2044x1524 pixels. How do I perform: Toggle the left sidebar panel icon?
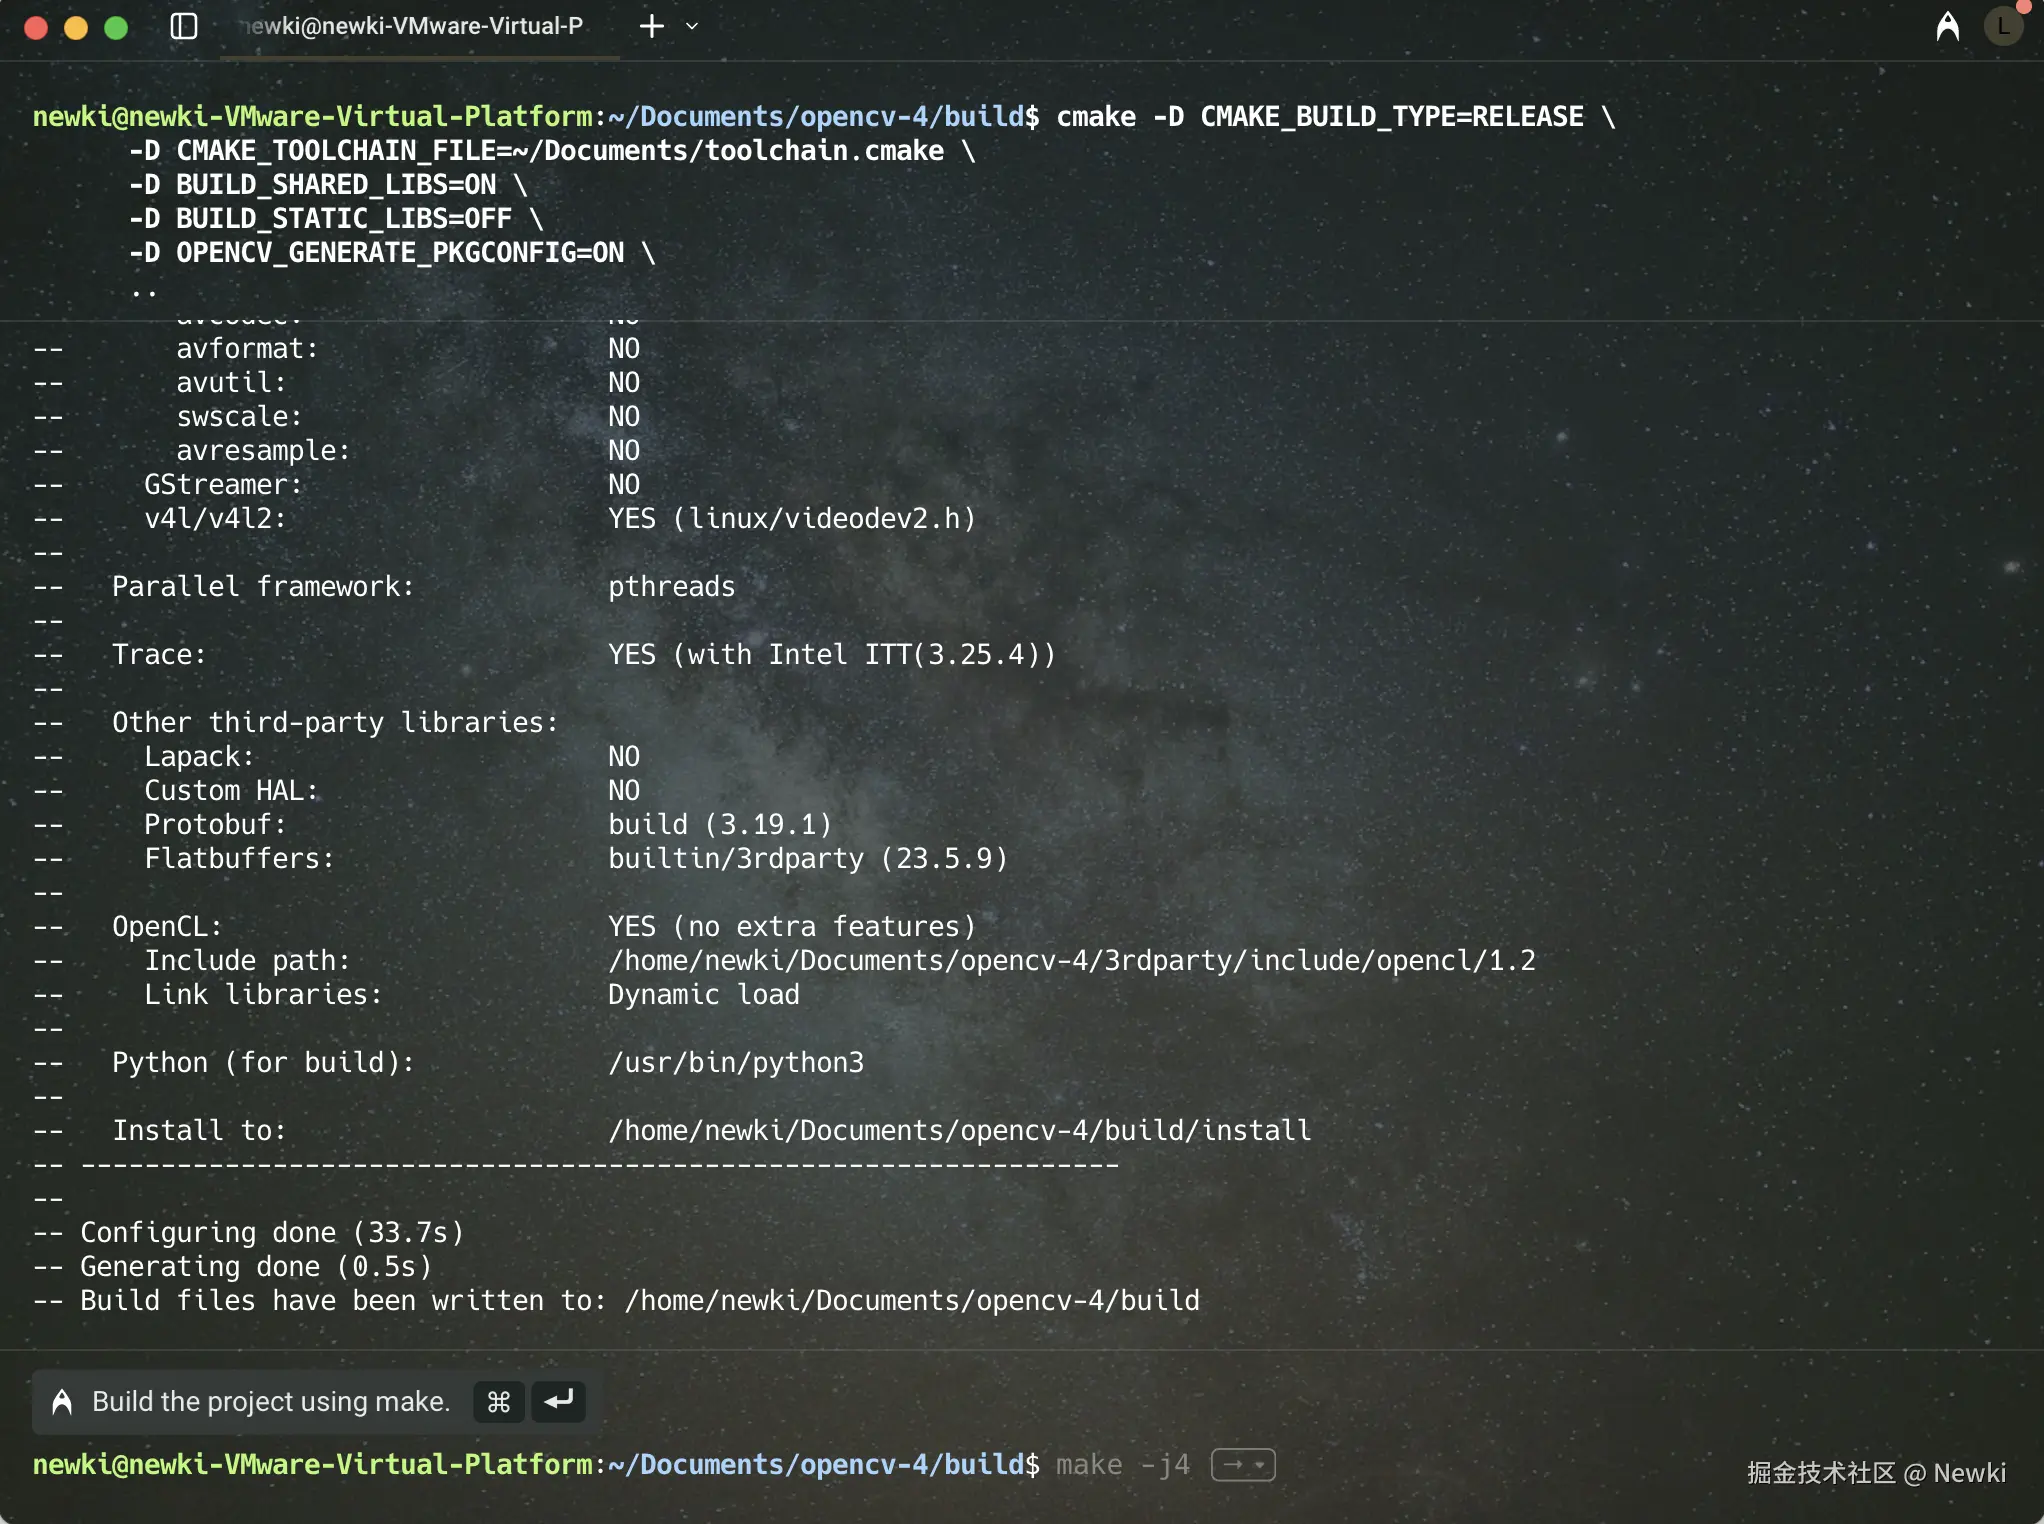184,27
